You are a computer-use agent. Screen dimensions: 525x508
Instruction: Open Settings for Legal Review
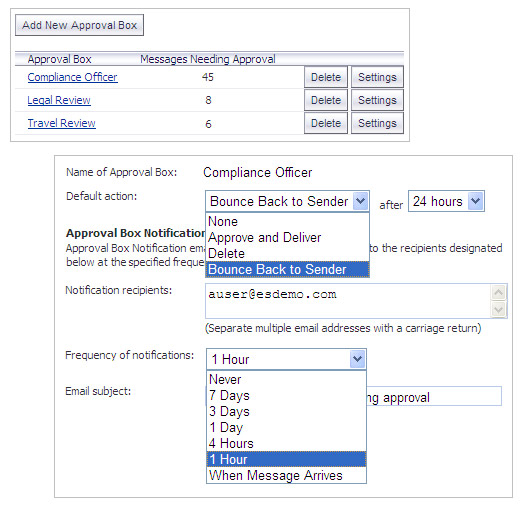[377, 100]
